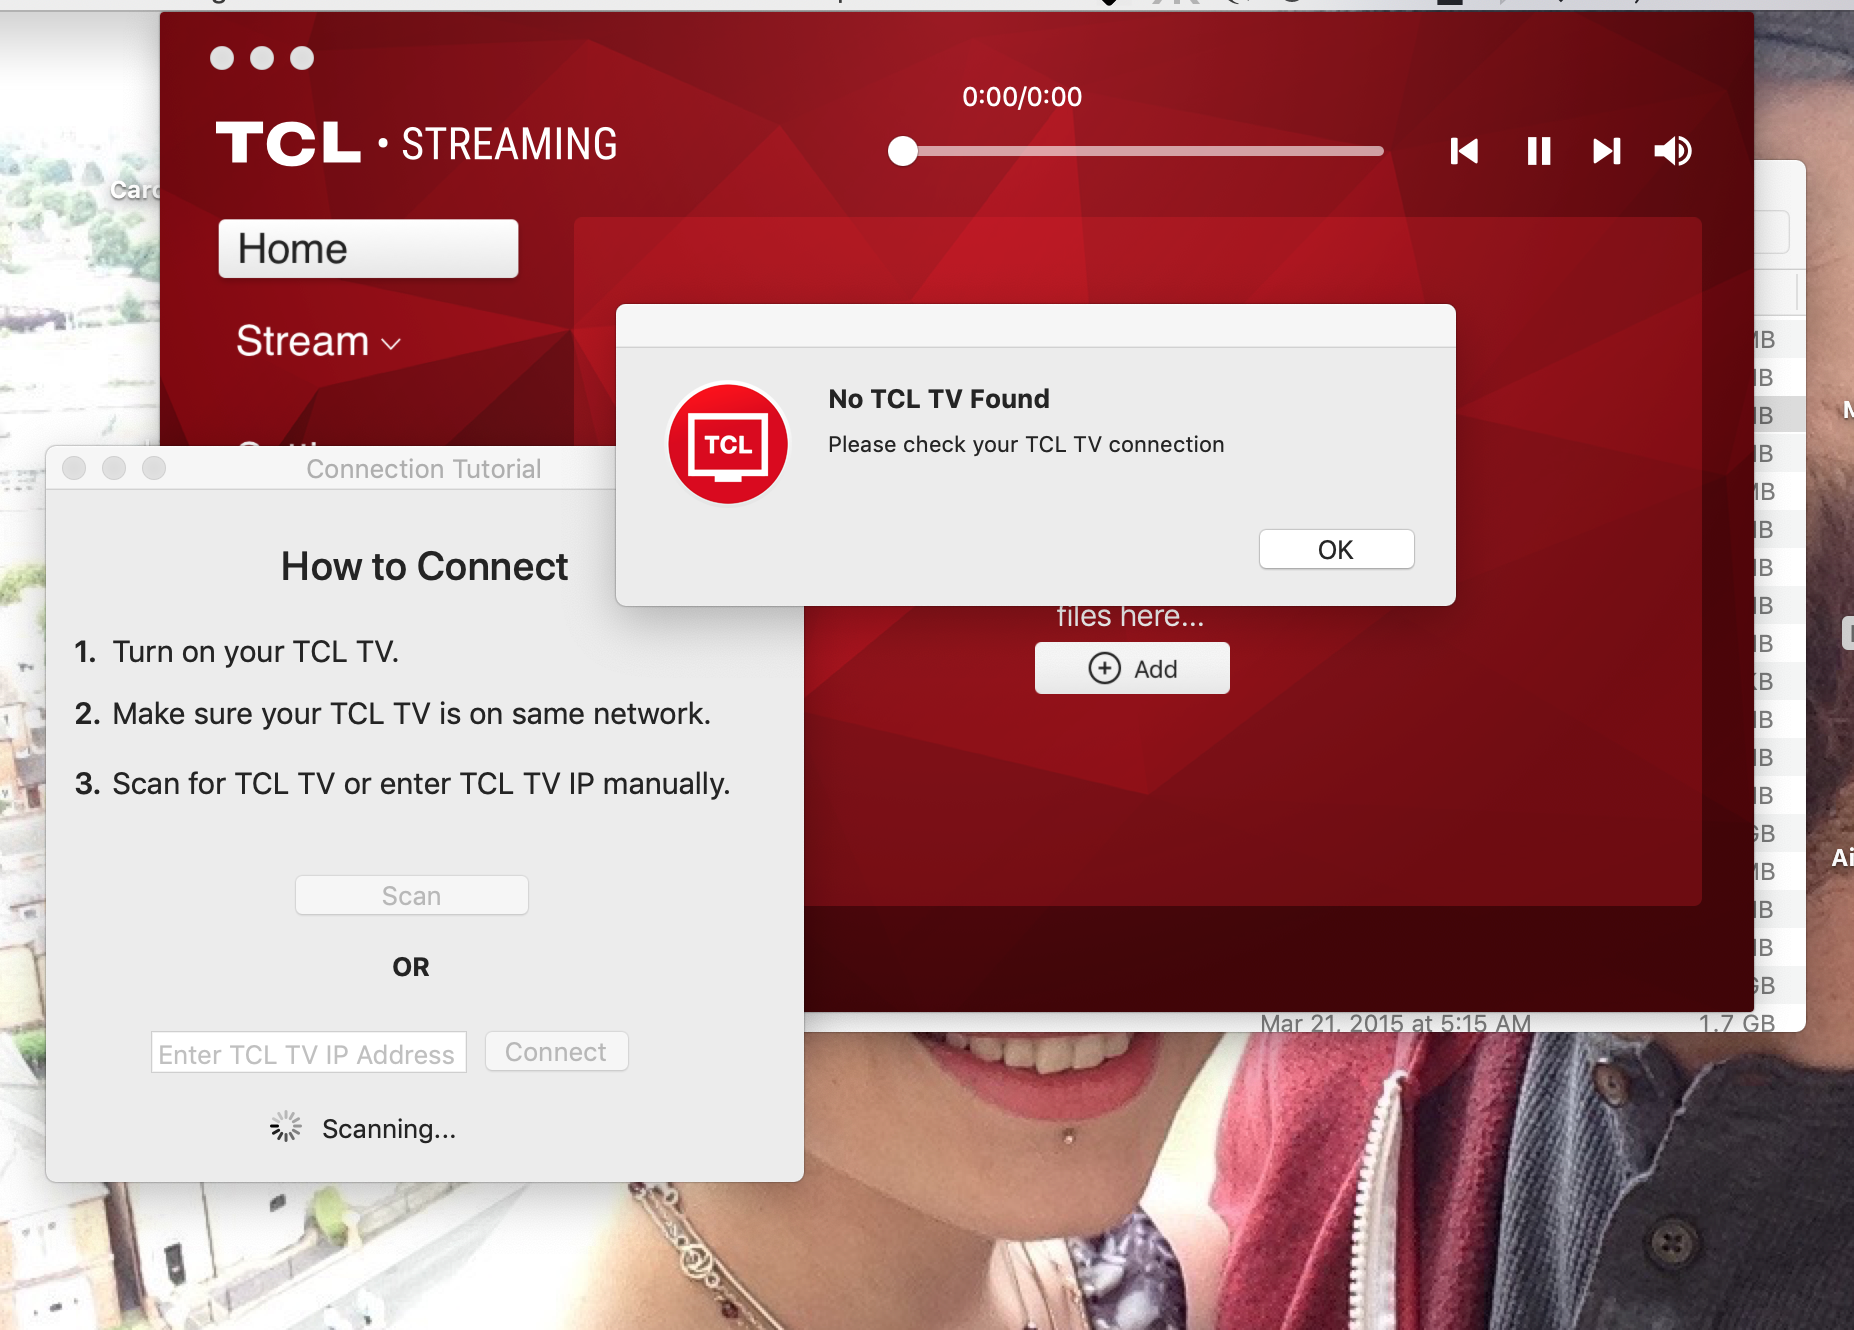Click 'Mar 21, 2015 at 5:15 AM' in Finder window

1395,1023
